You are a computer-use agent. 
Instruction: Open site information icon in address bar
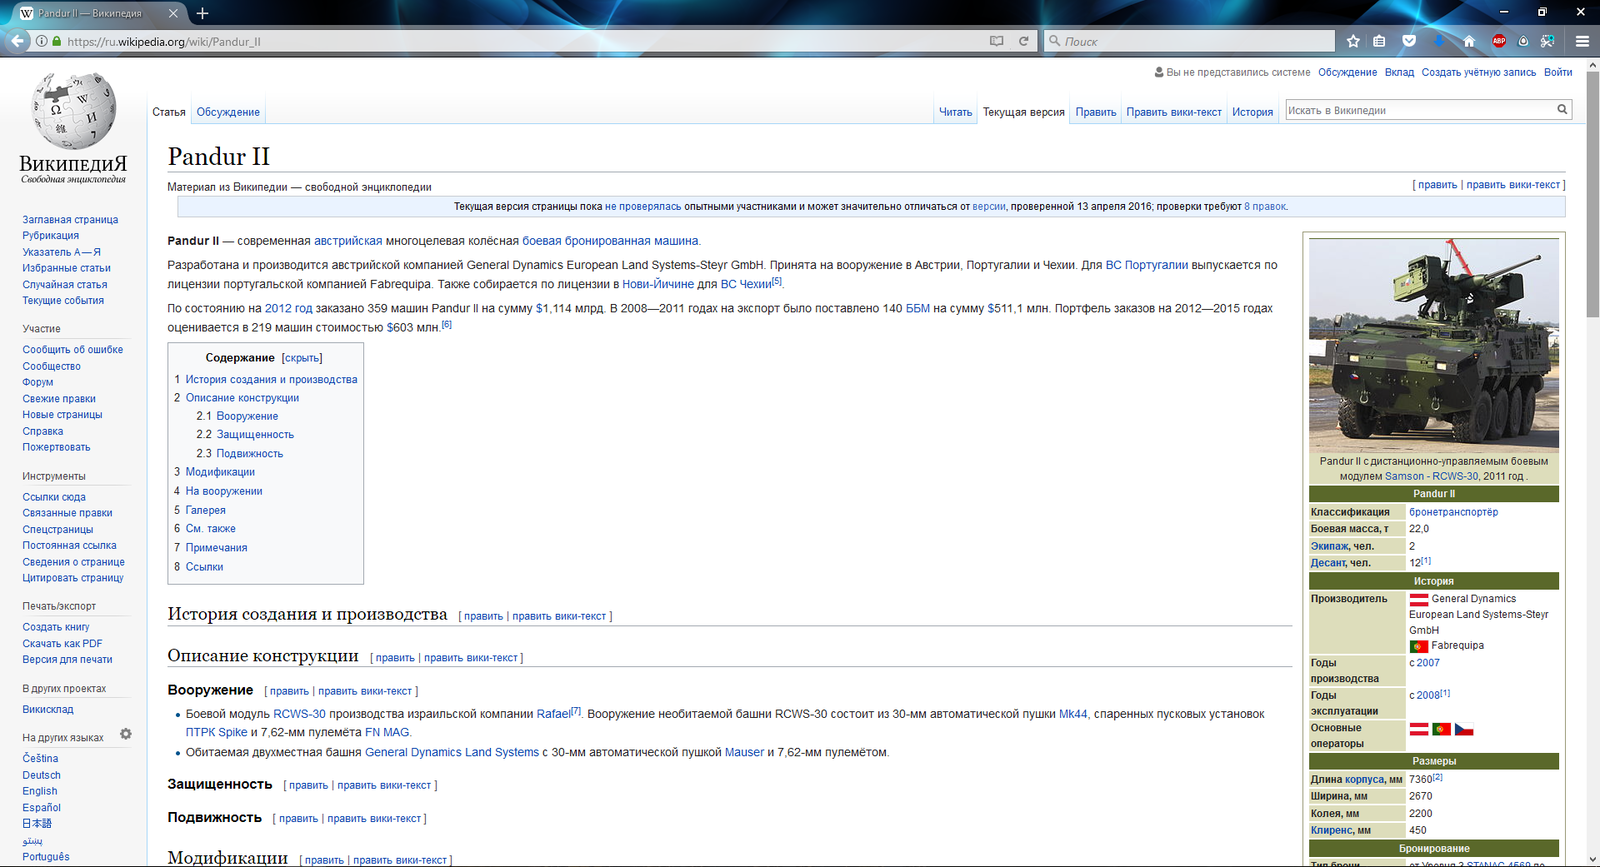tap(41, 41)
